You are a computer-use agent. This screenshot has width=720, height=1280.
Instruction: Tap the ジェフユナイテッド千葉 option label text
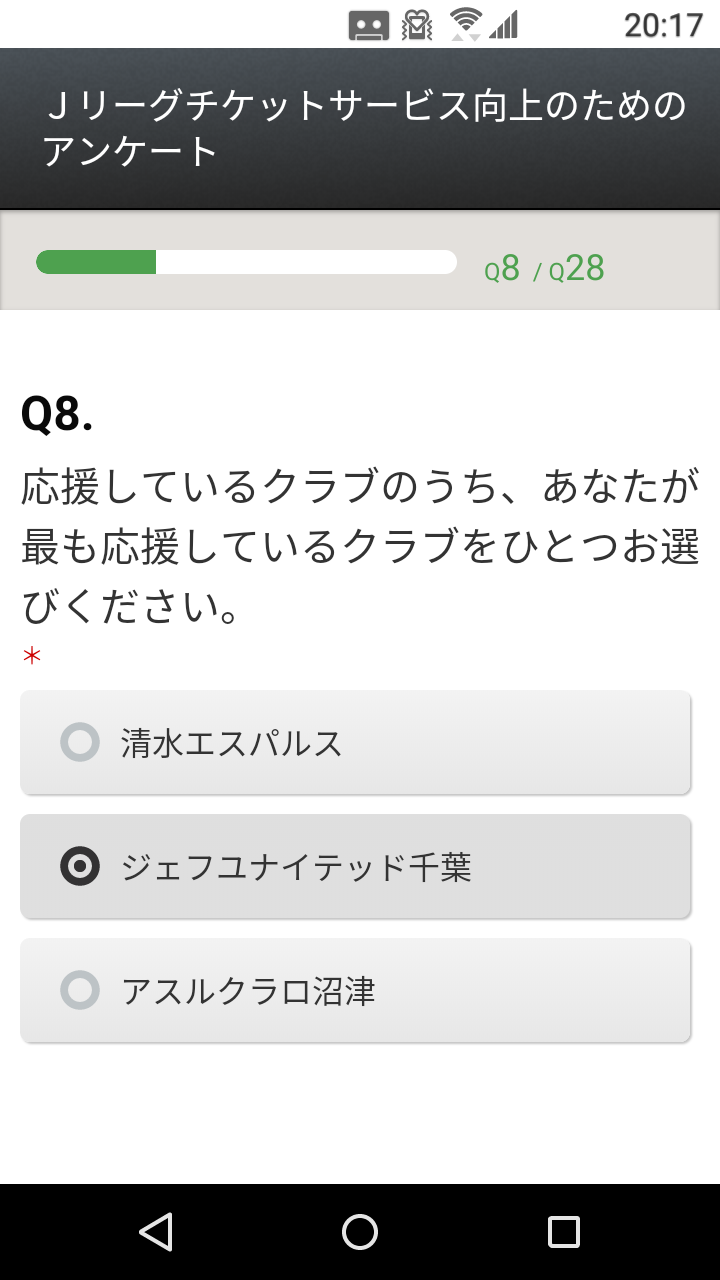[296, 867]
